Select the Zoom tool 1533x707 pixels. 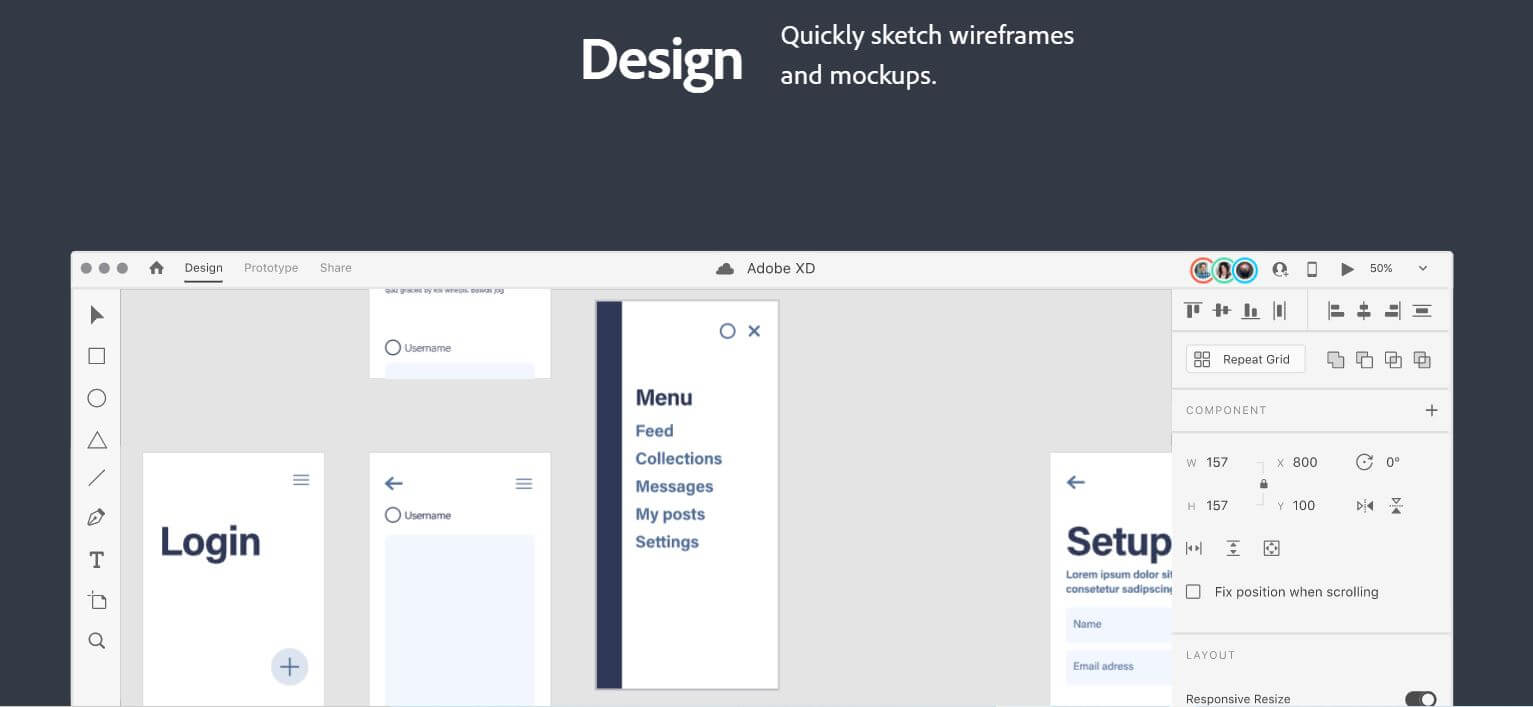96,640
